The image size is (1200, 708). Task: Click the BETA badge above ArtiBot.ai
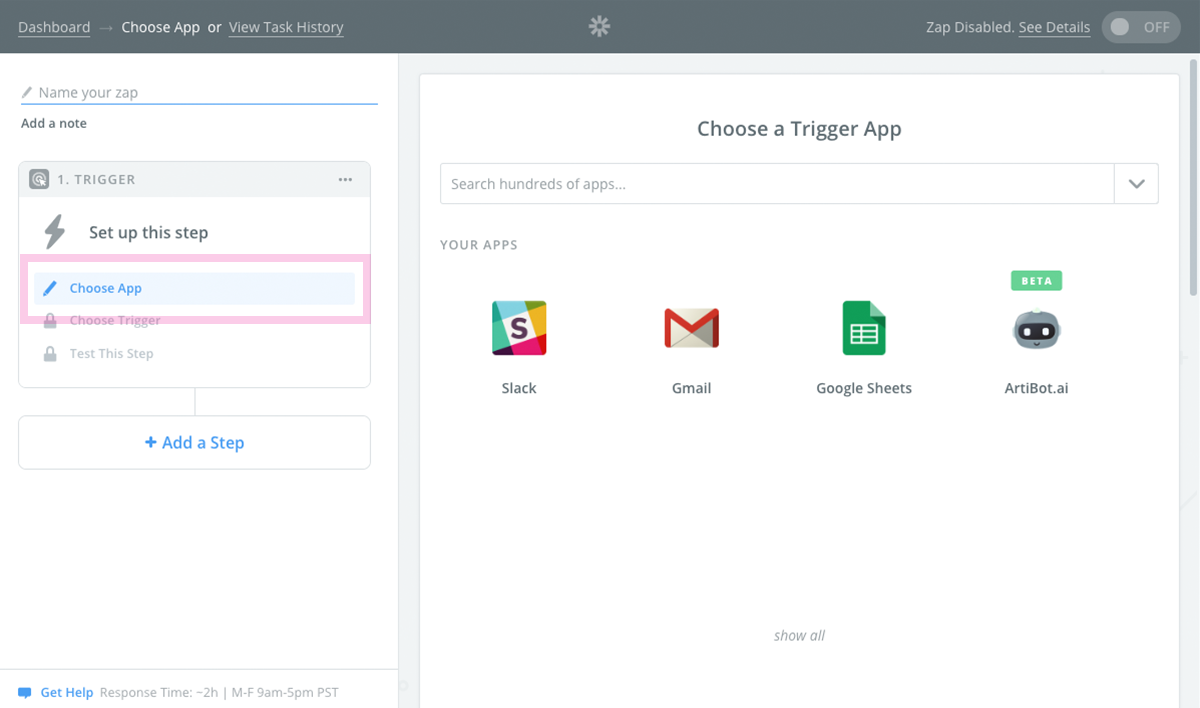(1036, 280)
